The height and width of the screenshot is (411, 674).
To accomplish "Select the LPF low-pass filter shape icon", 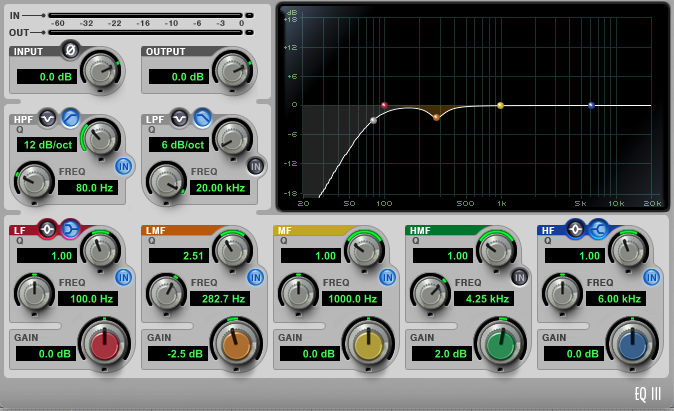I will coord(202,118).
